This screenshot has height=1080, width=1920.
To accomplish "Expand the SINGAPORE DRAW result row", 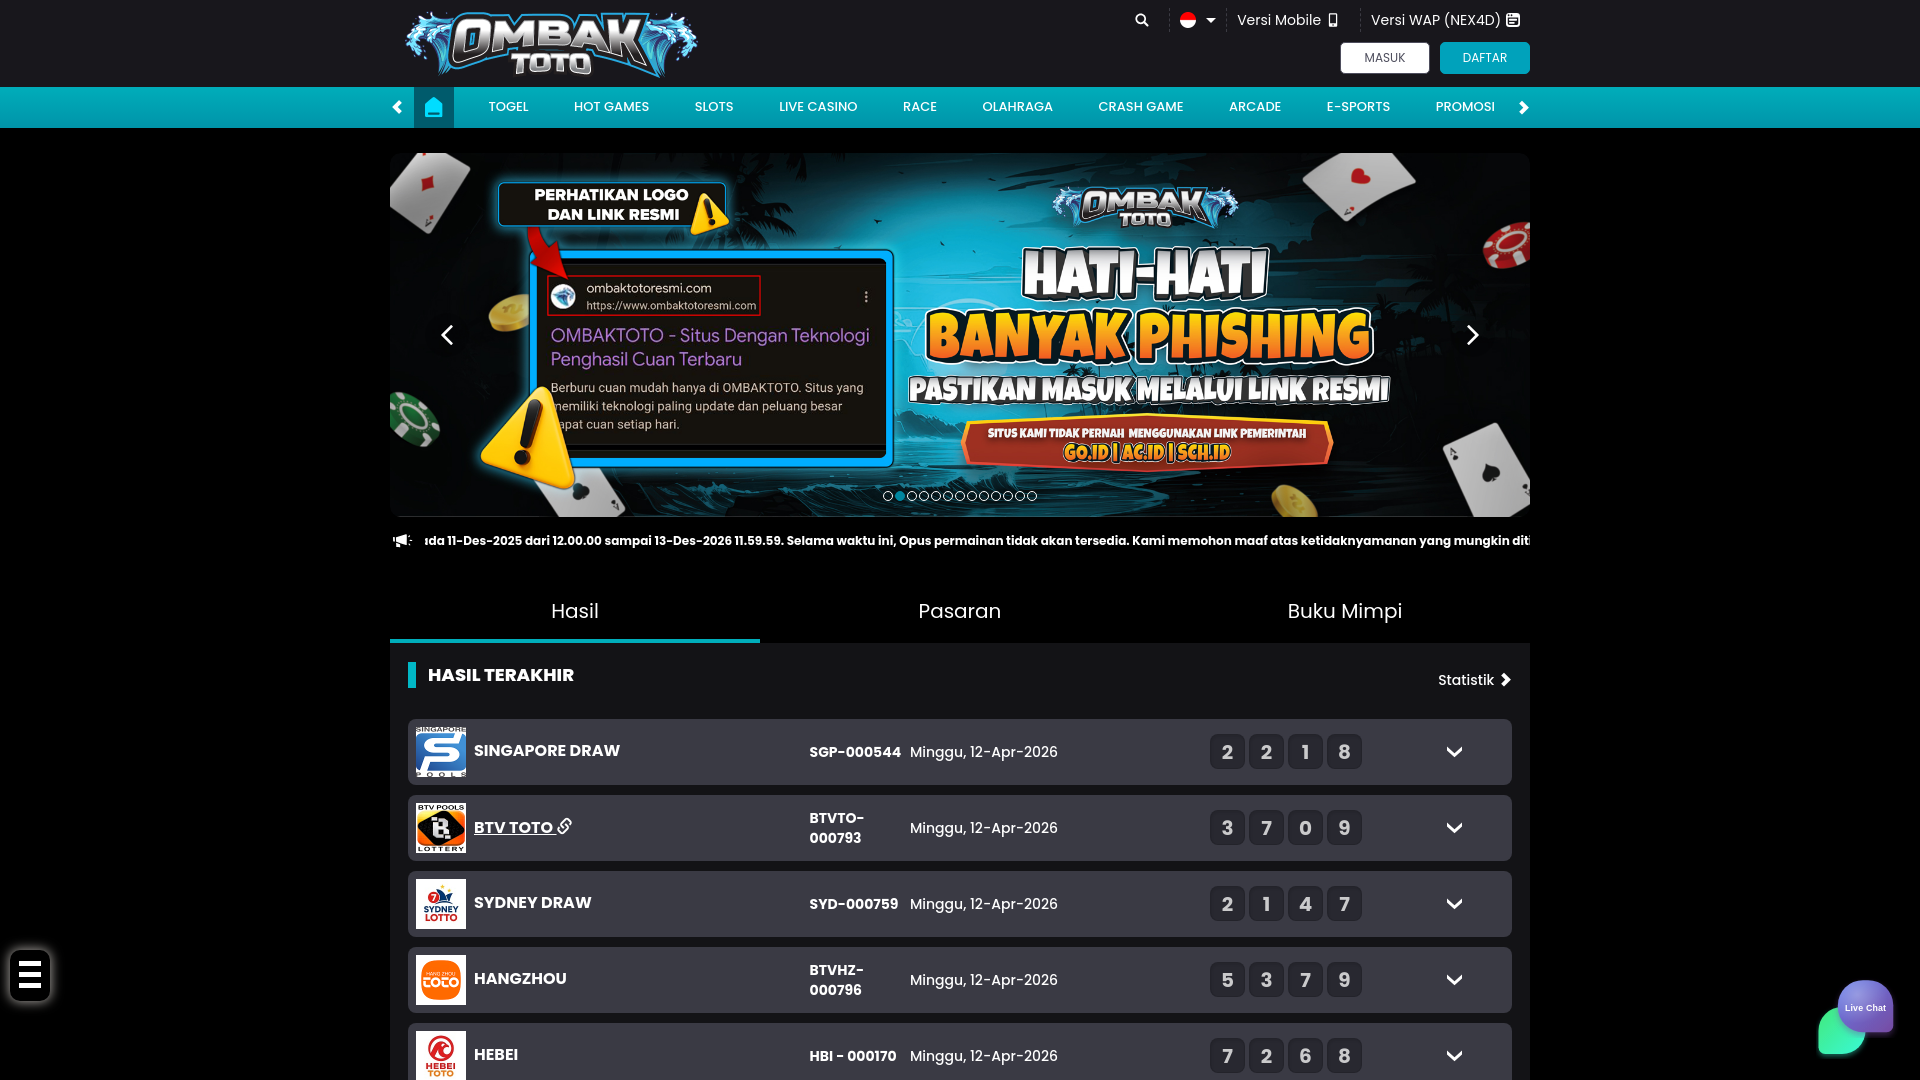I will pos(1454,752).
